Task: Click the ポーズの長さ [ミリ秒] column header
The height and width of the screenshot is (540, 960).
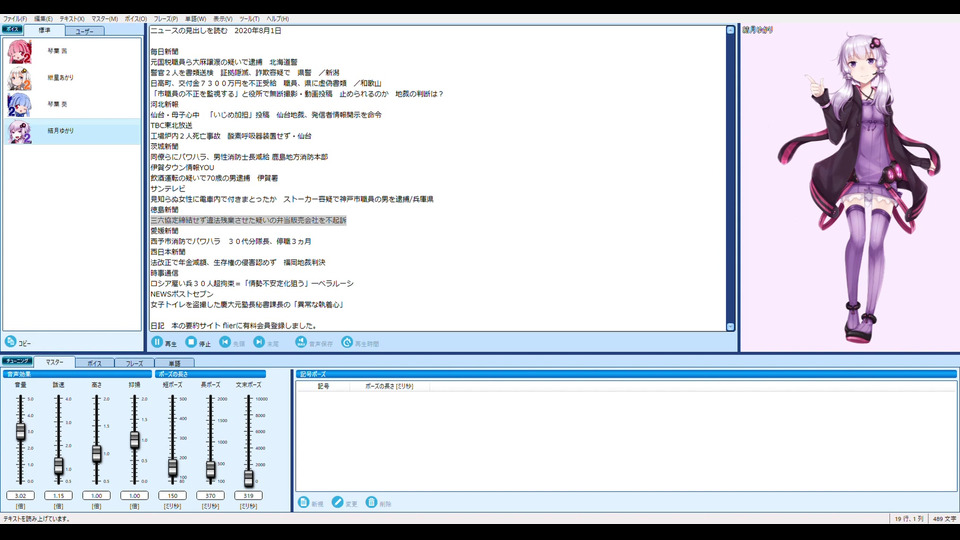Action: coord(389,386)
